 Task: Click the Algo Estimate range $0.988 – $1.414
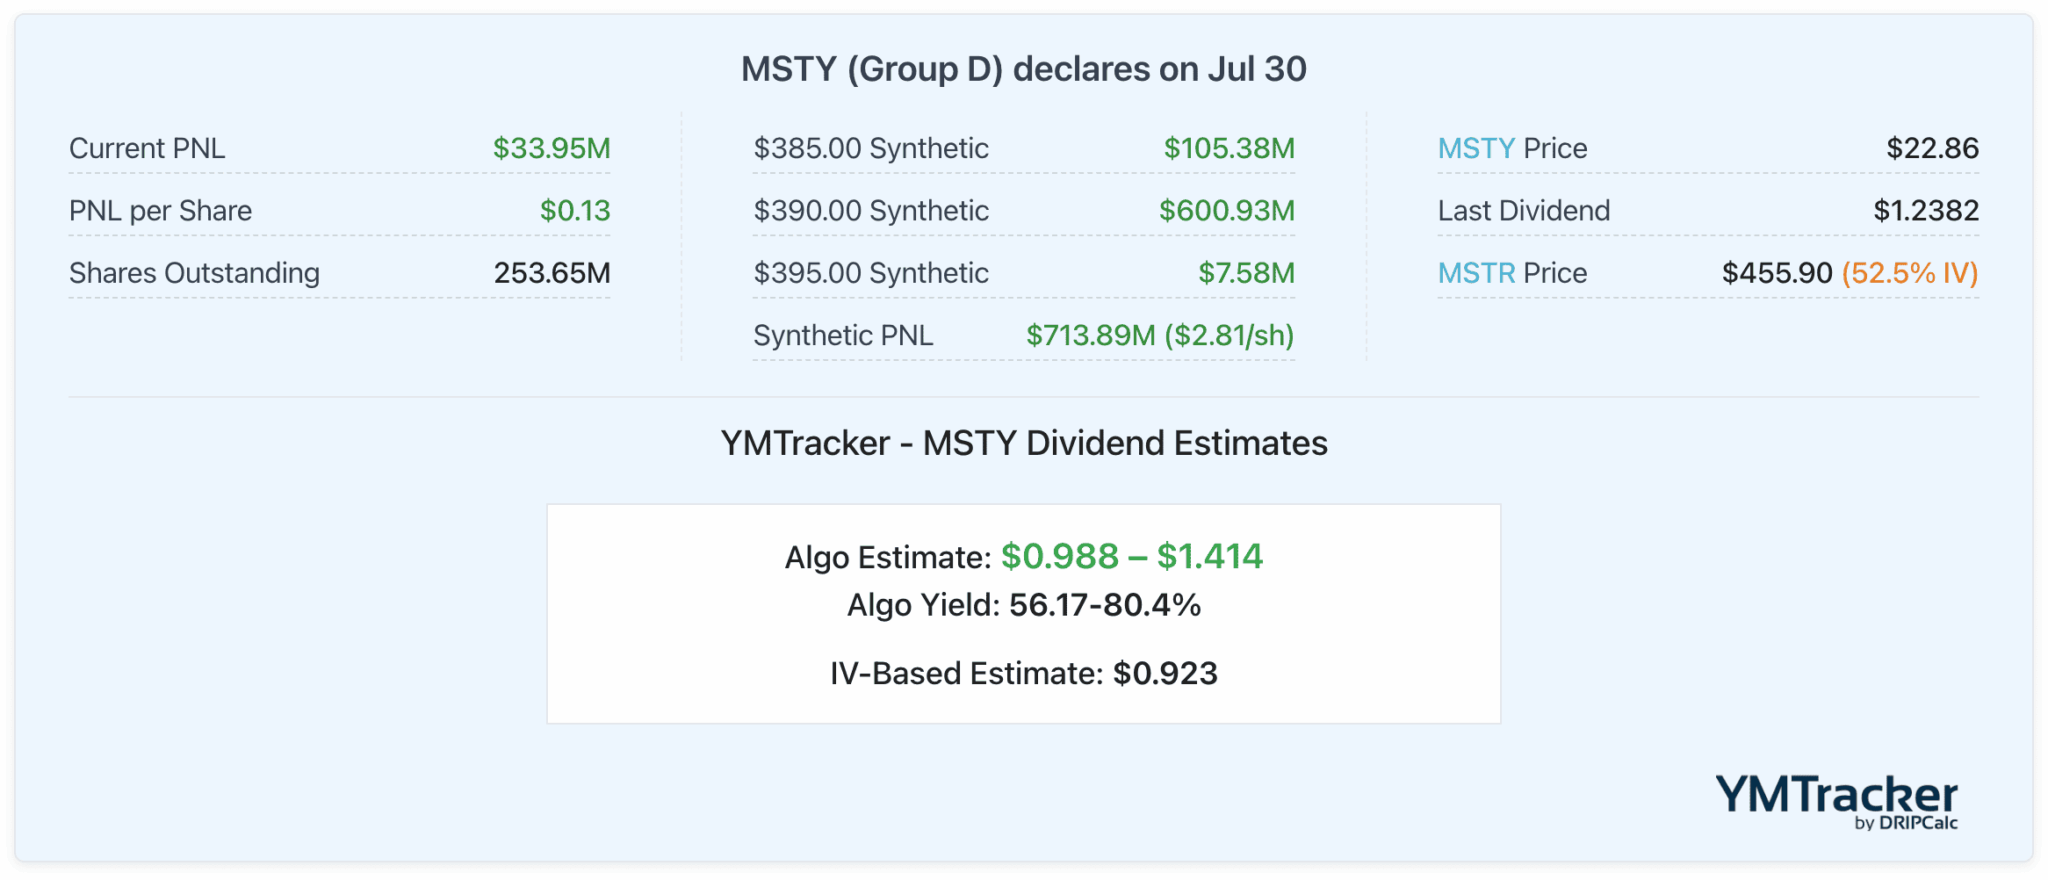pyautogui.click(x=1131, y=556)
